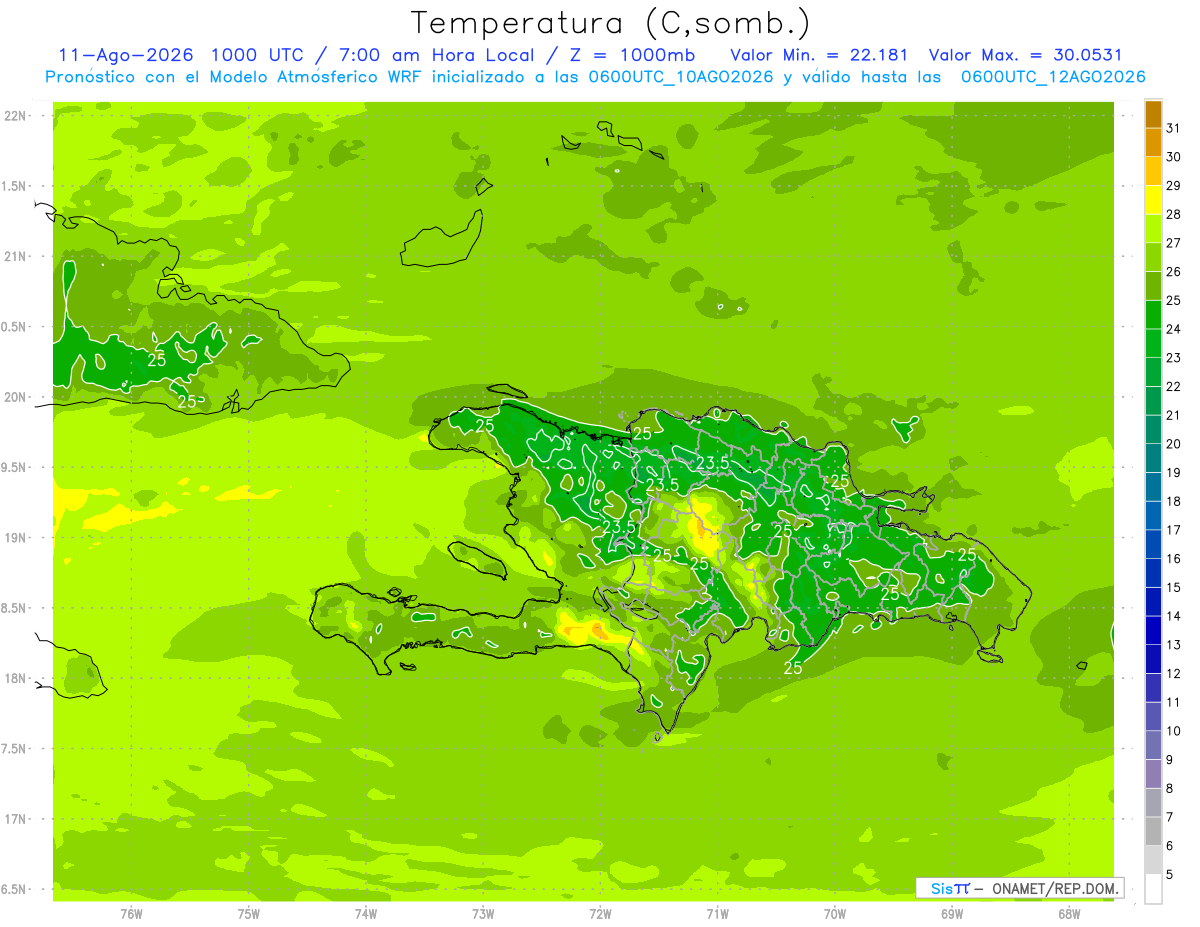Click the "Valor Min. = 22.181" text
The image size is (1200, 927).
819,54
